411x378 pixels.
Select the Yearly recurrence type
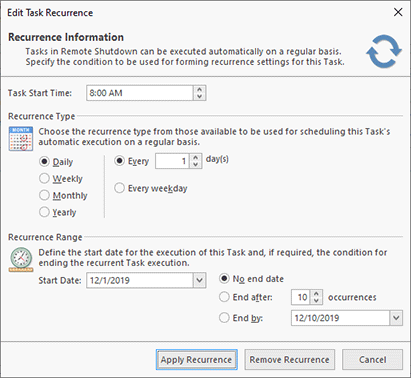click(x=58, y=212)
